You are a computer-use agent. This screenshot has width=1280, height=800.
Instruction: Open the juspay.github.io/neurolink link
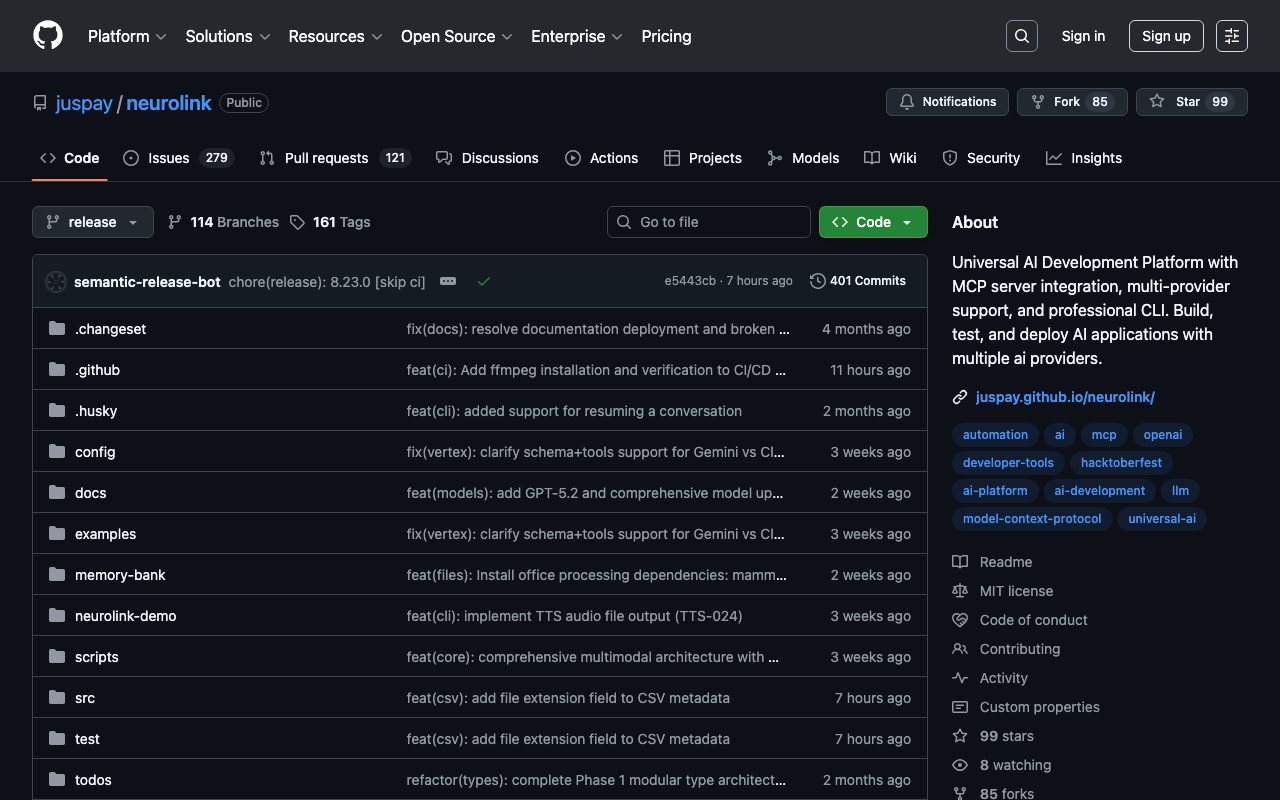click(x=1065, y=397)
